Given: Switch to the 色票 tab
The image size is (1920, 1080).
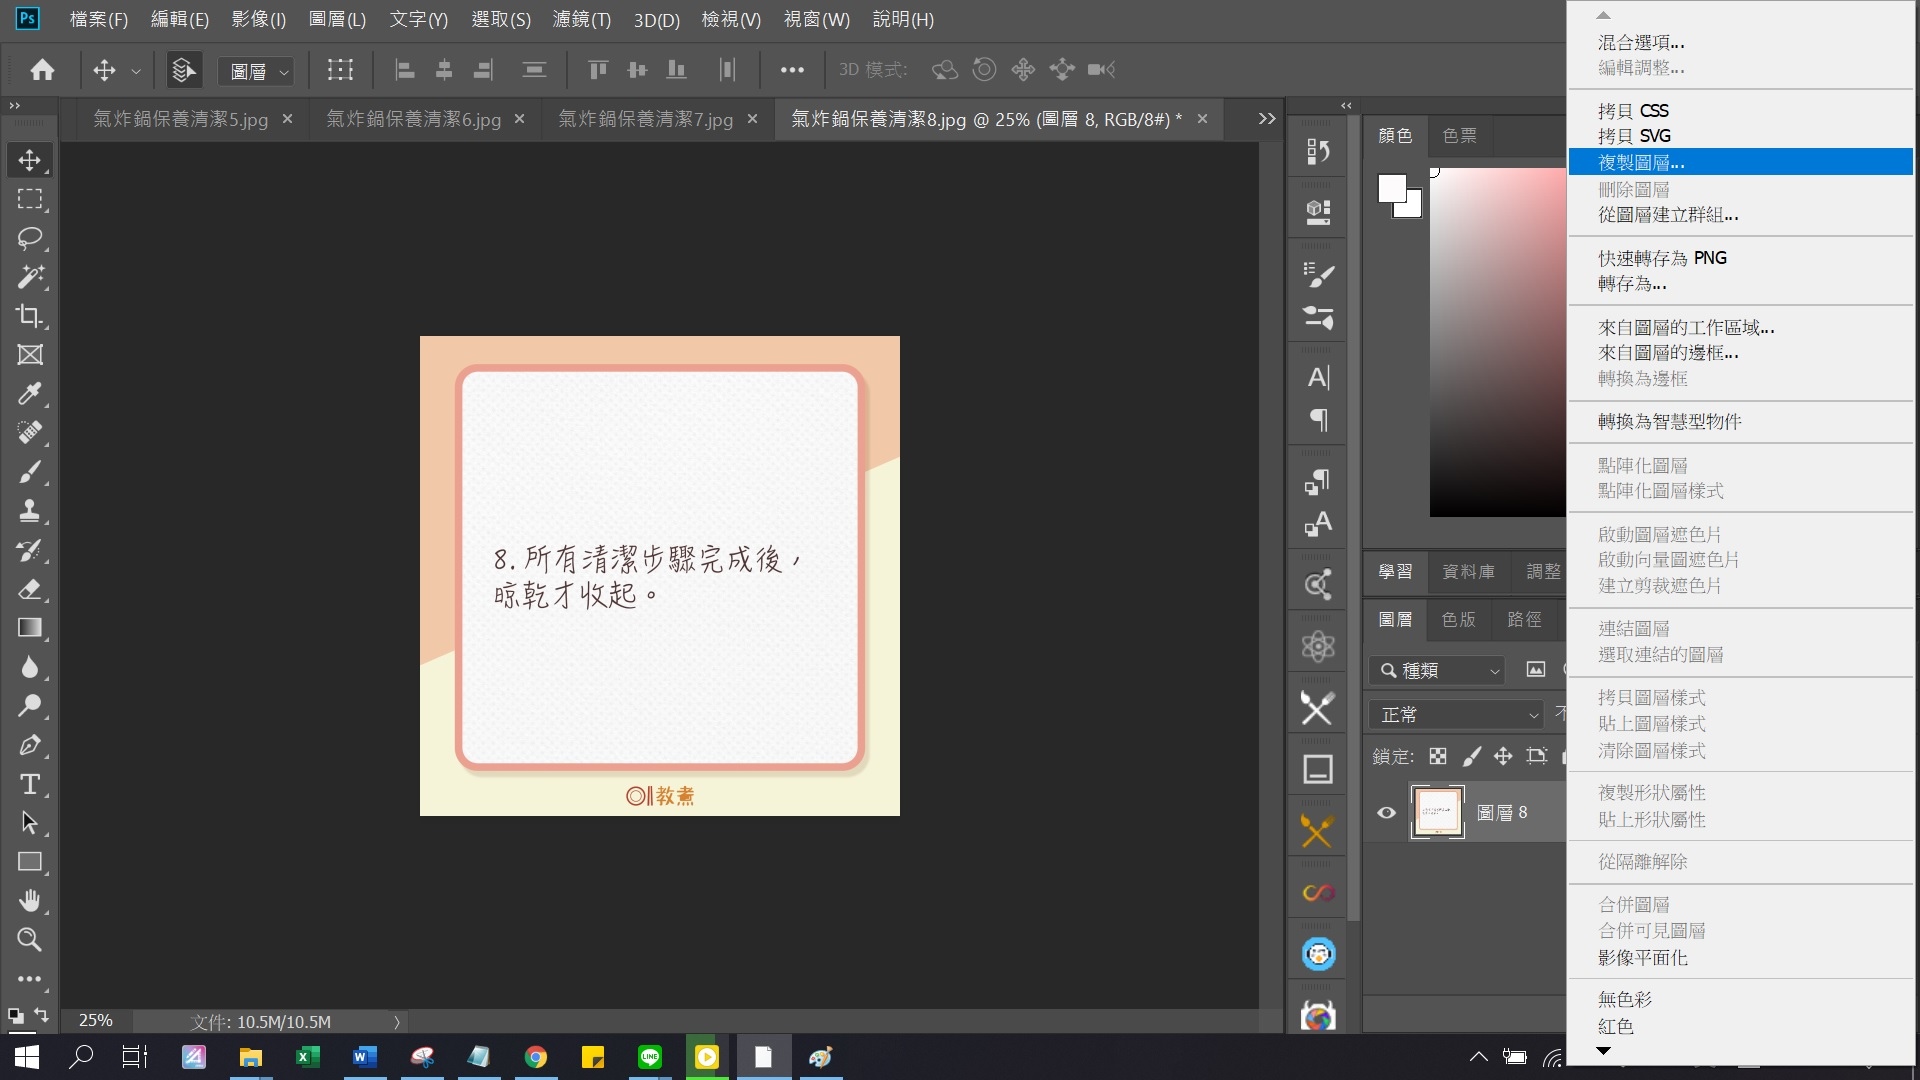Looking at the screenshot, I should click(1458, 135).
